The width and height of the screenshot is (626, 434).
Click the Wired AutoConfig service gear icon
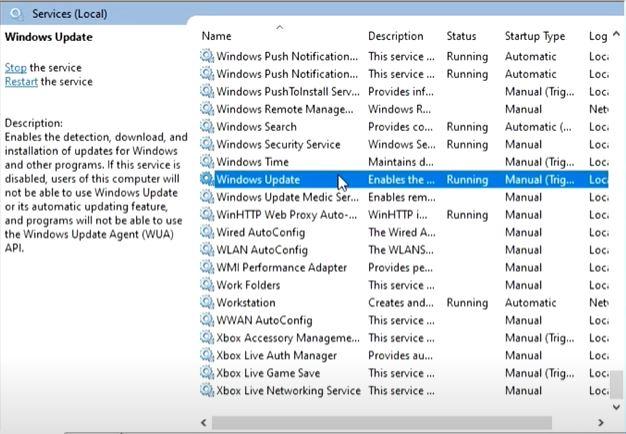(207, 232)
